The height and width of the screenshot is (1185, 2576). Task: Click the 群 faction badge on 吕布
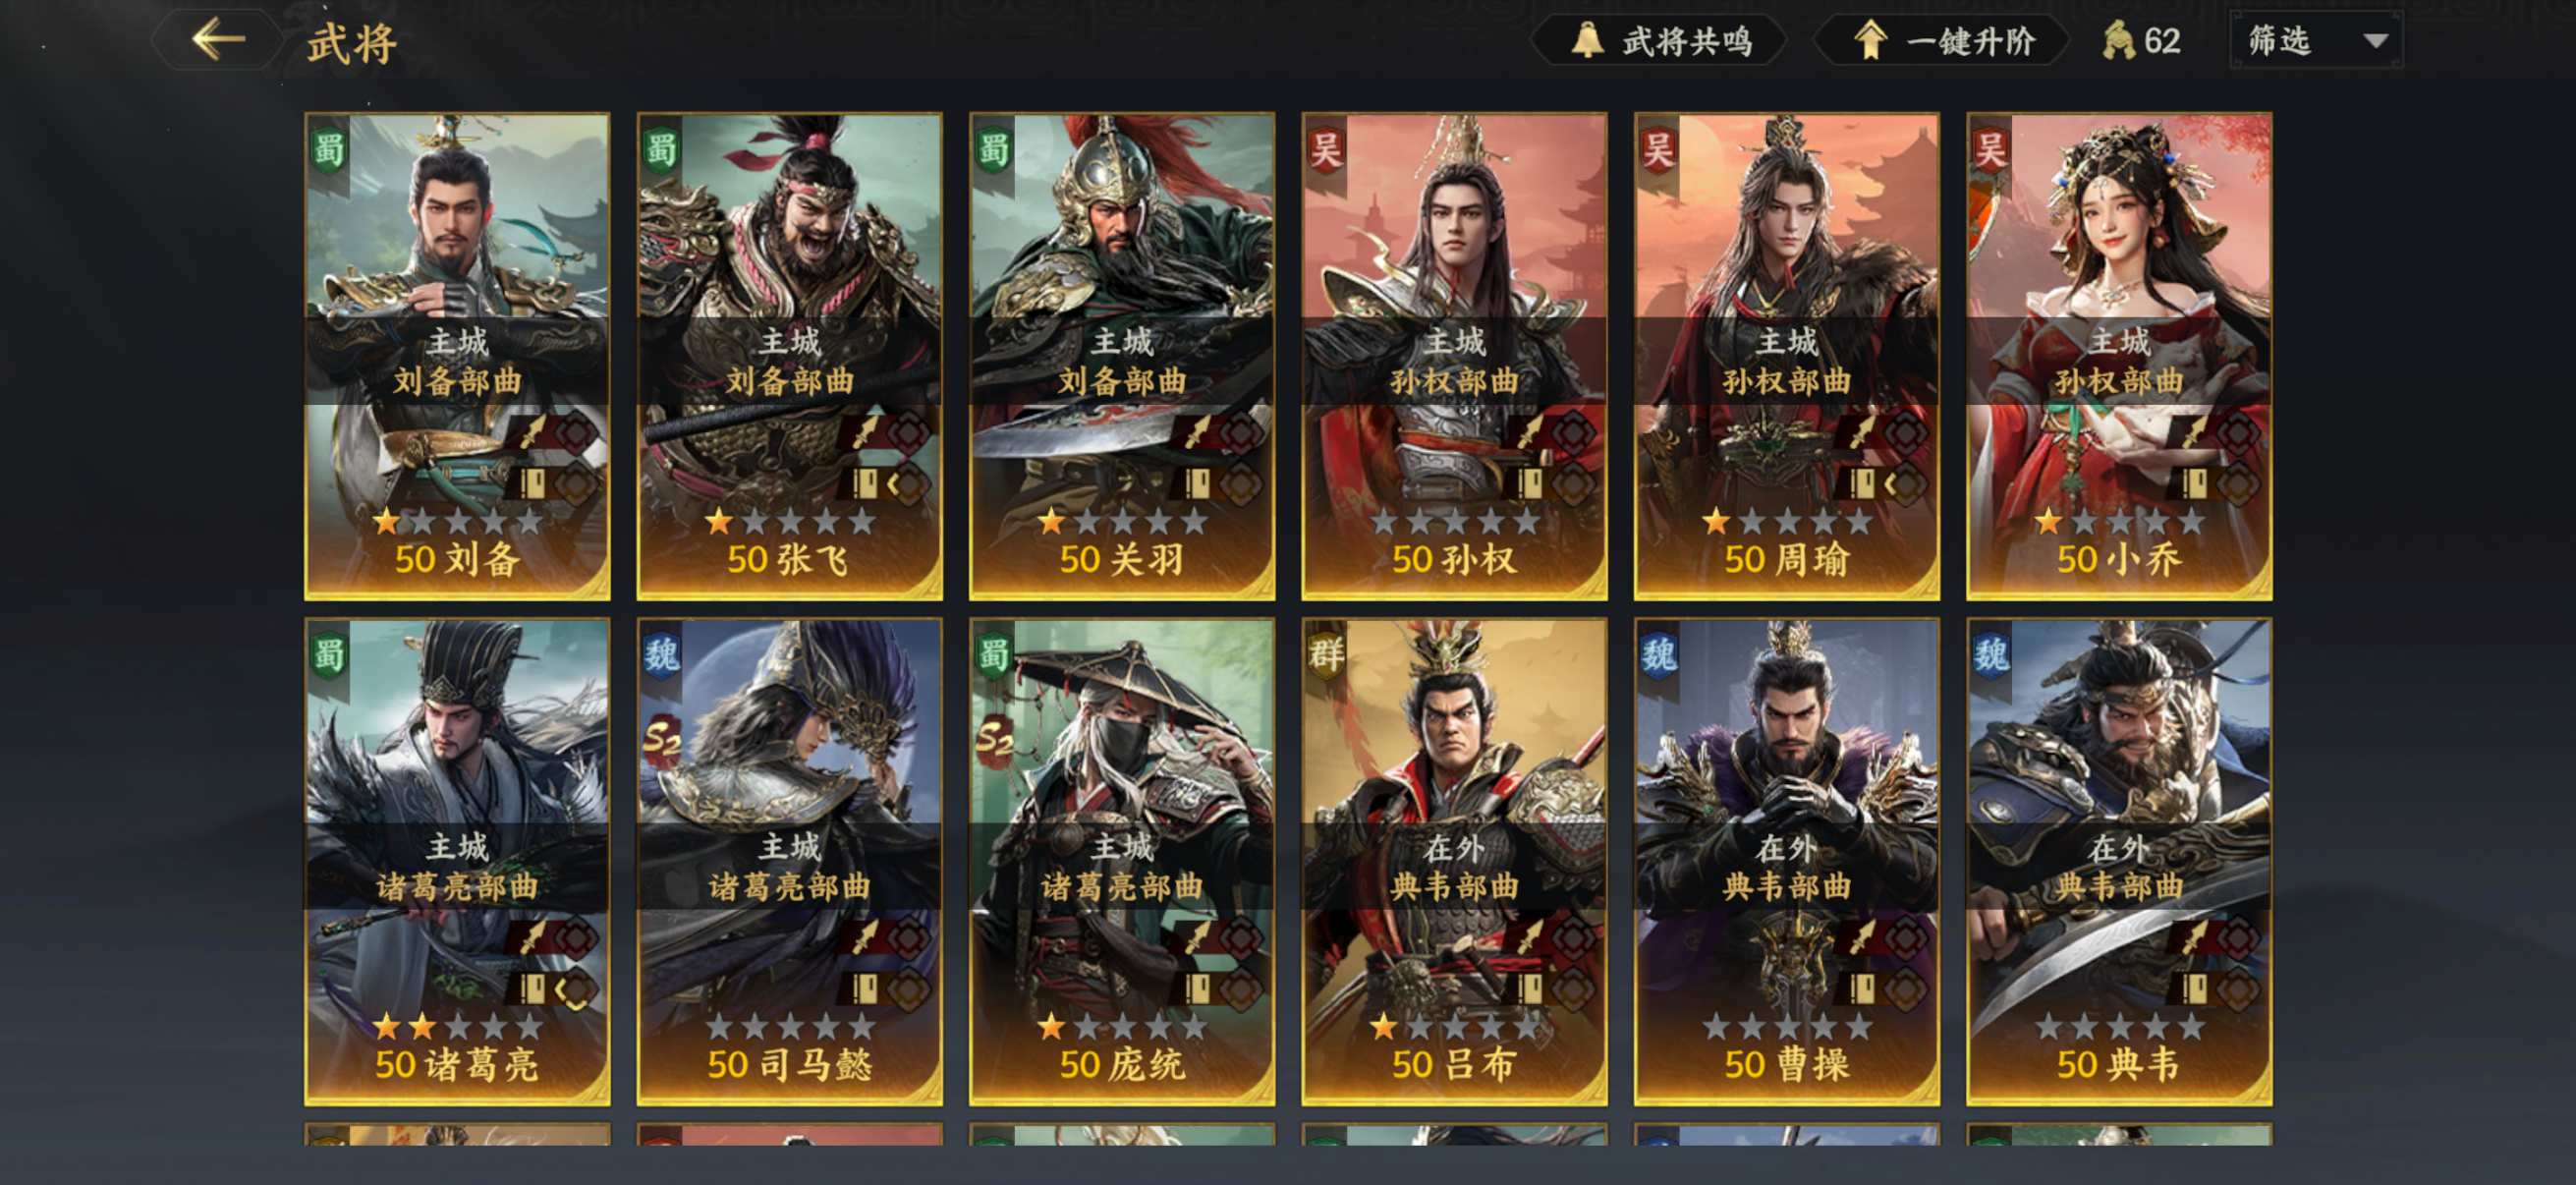pyautogui.click(x=1326, y=655)
